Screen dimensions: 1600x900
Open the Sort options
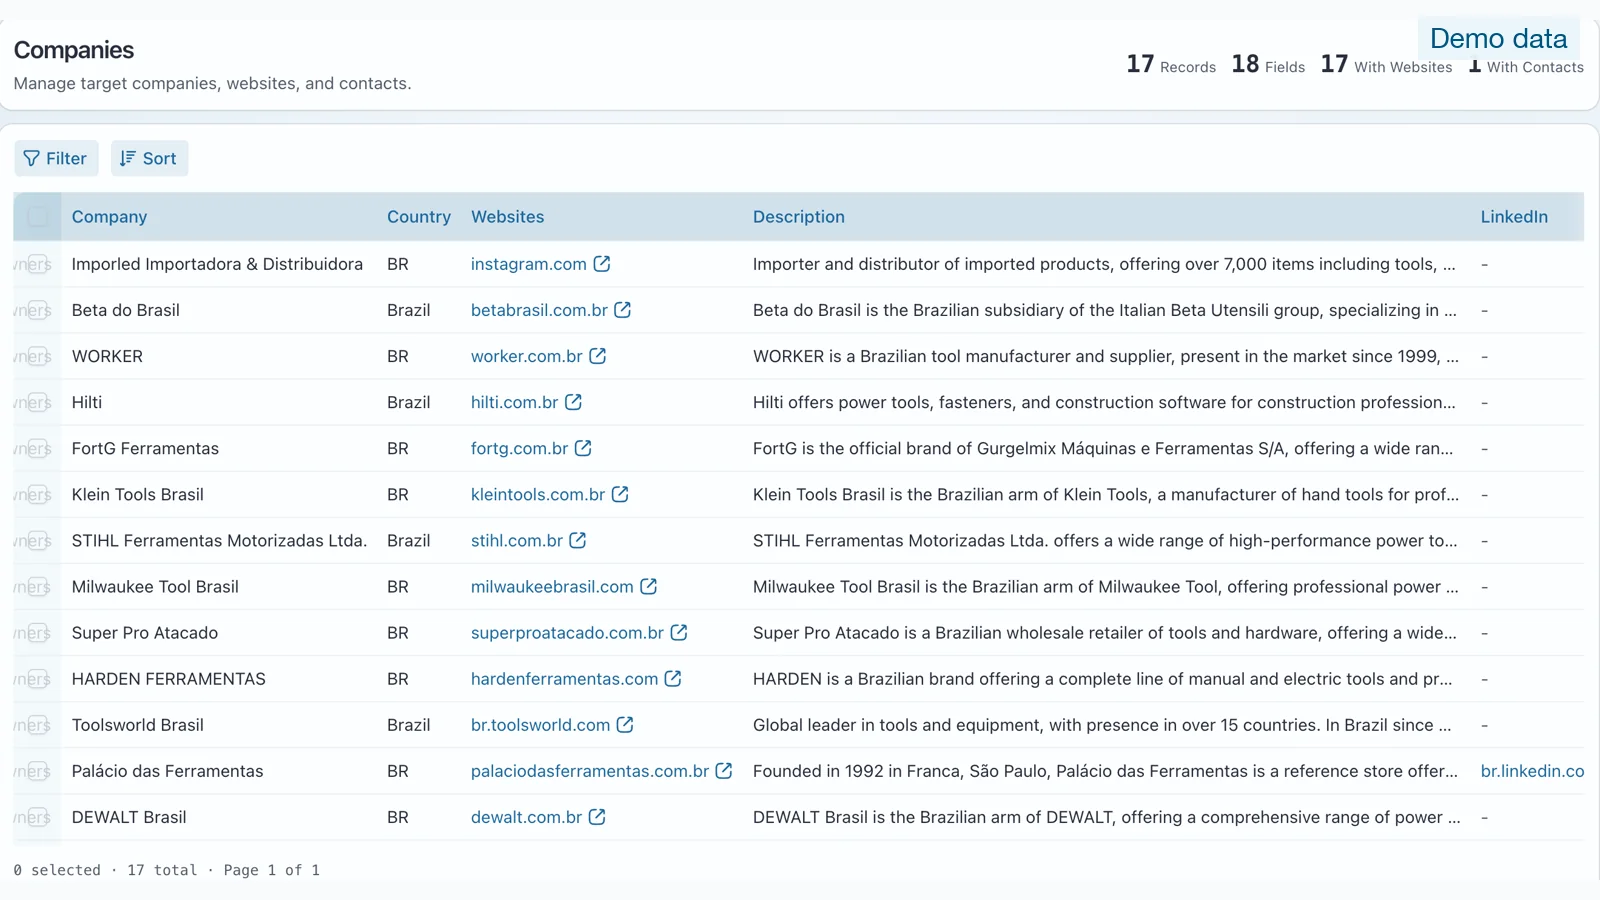point(149,158)
